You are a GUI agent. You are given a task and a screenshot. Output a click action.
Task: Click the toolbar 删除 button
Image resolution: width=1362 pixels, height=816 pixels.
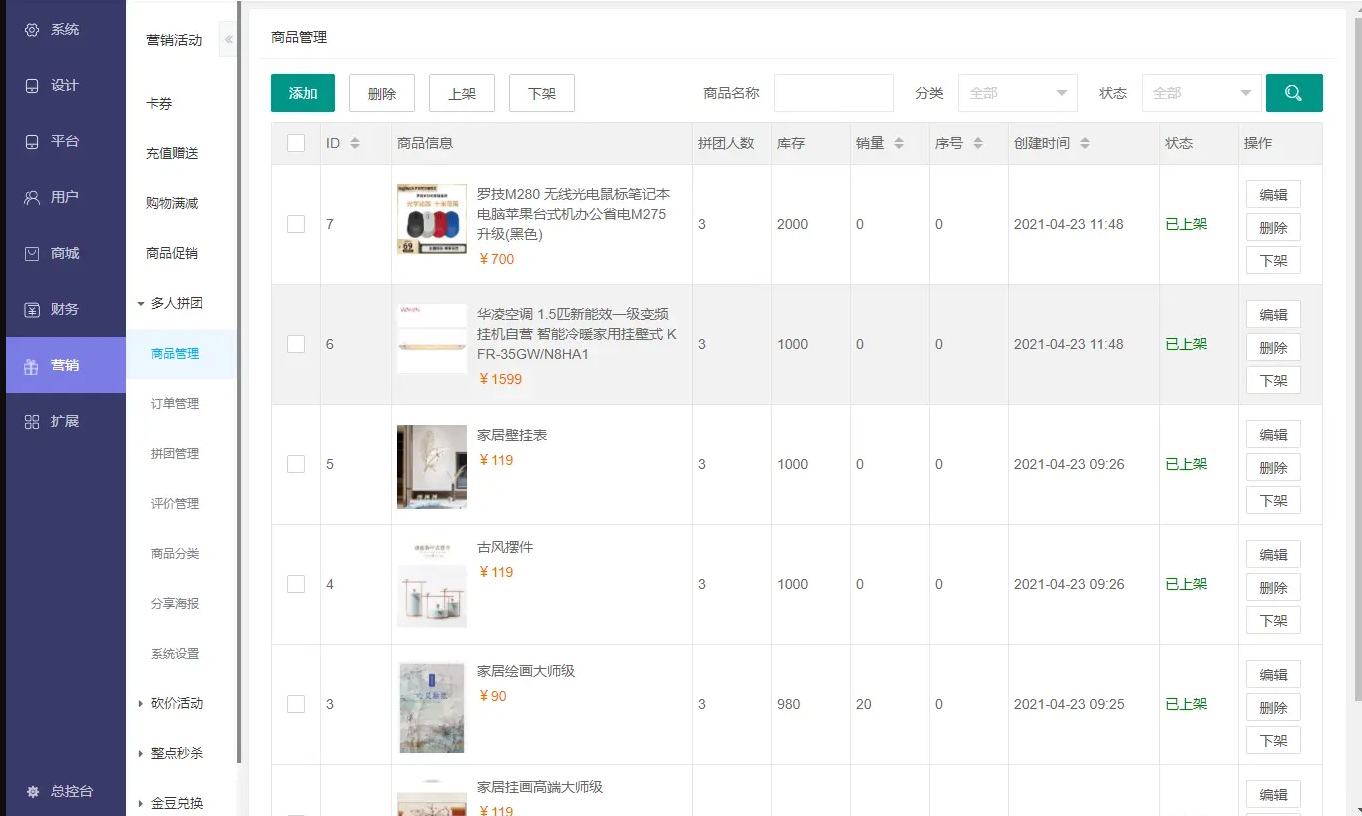pos(382,93)
